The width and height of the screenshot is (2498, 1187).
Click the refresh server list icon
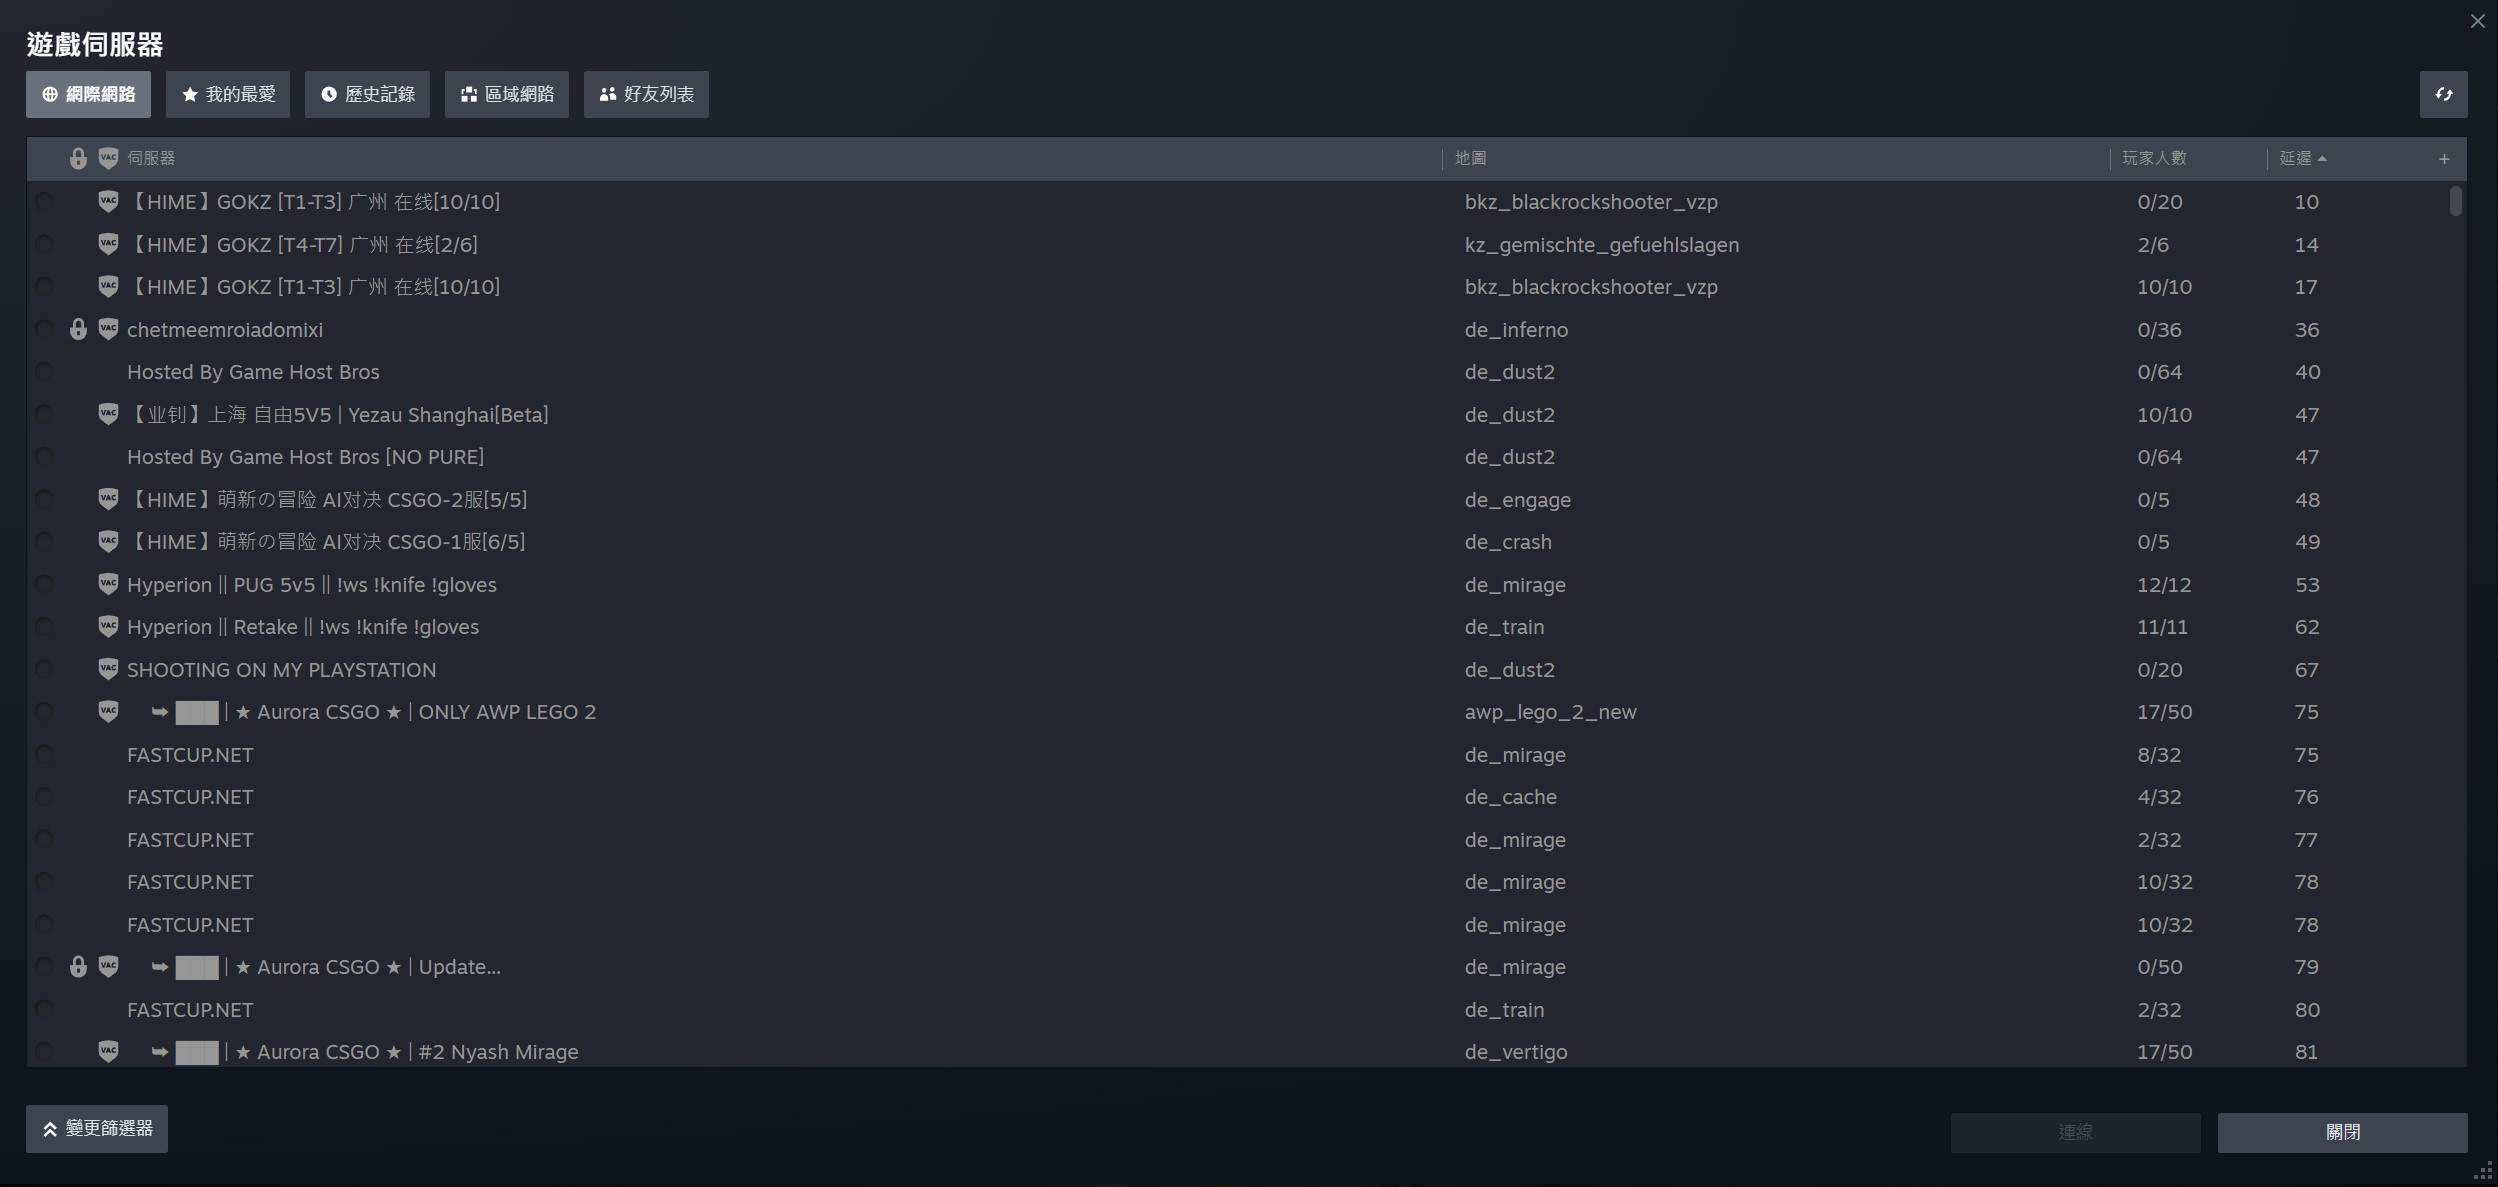click(2443, 94)
